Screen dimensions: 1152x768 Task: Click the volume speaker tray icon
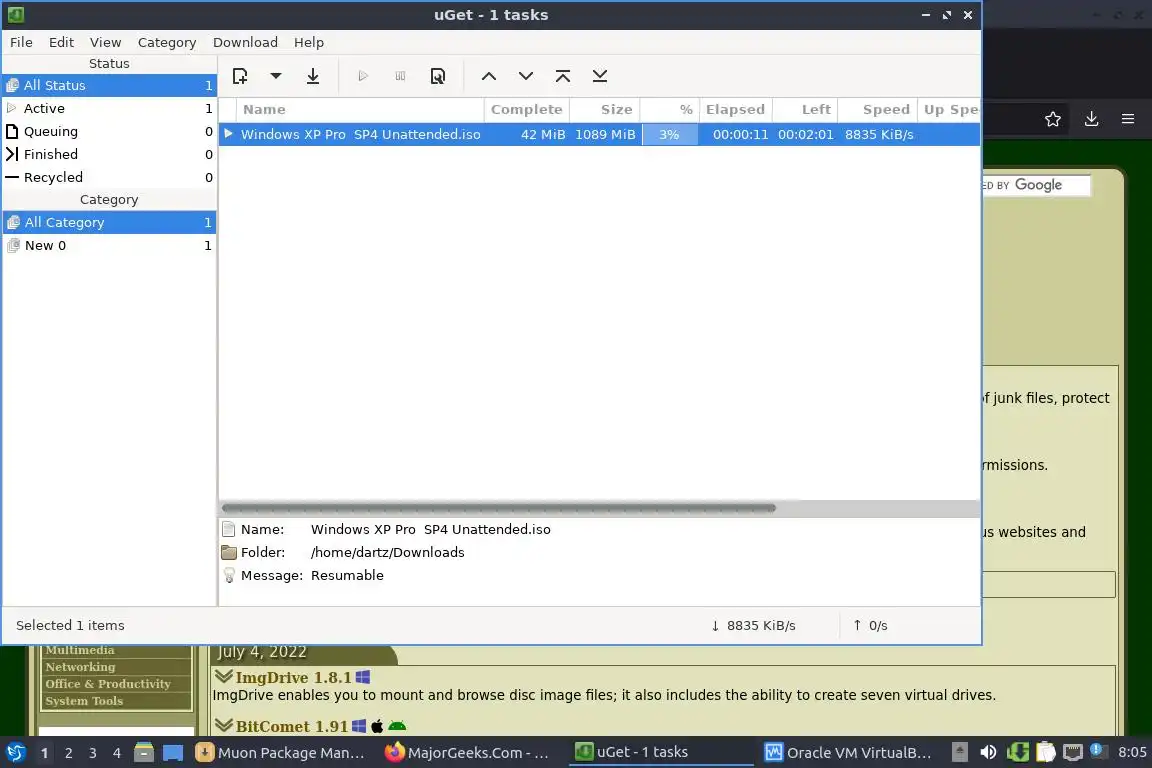pos(989,753)
